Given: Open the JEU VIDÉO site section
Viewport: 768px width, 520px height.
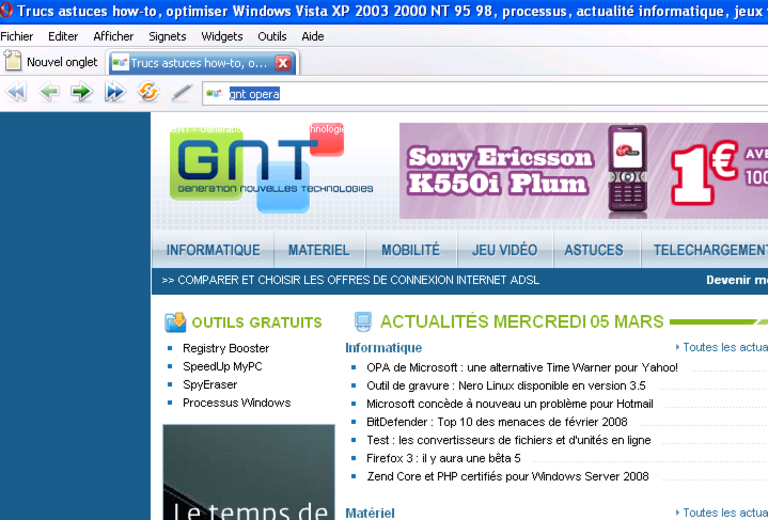Looking at the screenshot, I should click(504, 250).
